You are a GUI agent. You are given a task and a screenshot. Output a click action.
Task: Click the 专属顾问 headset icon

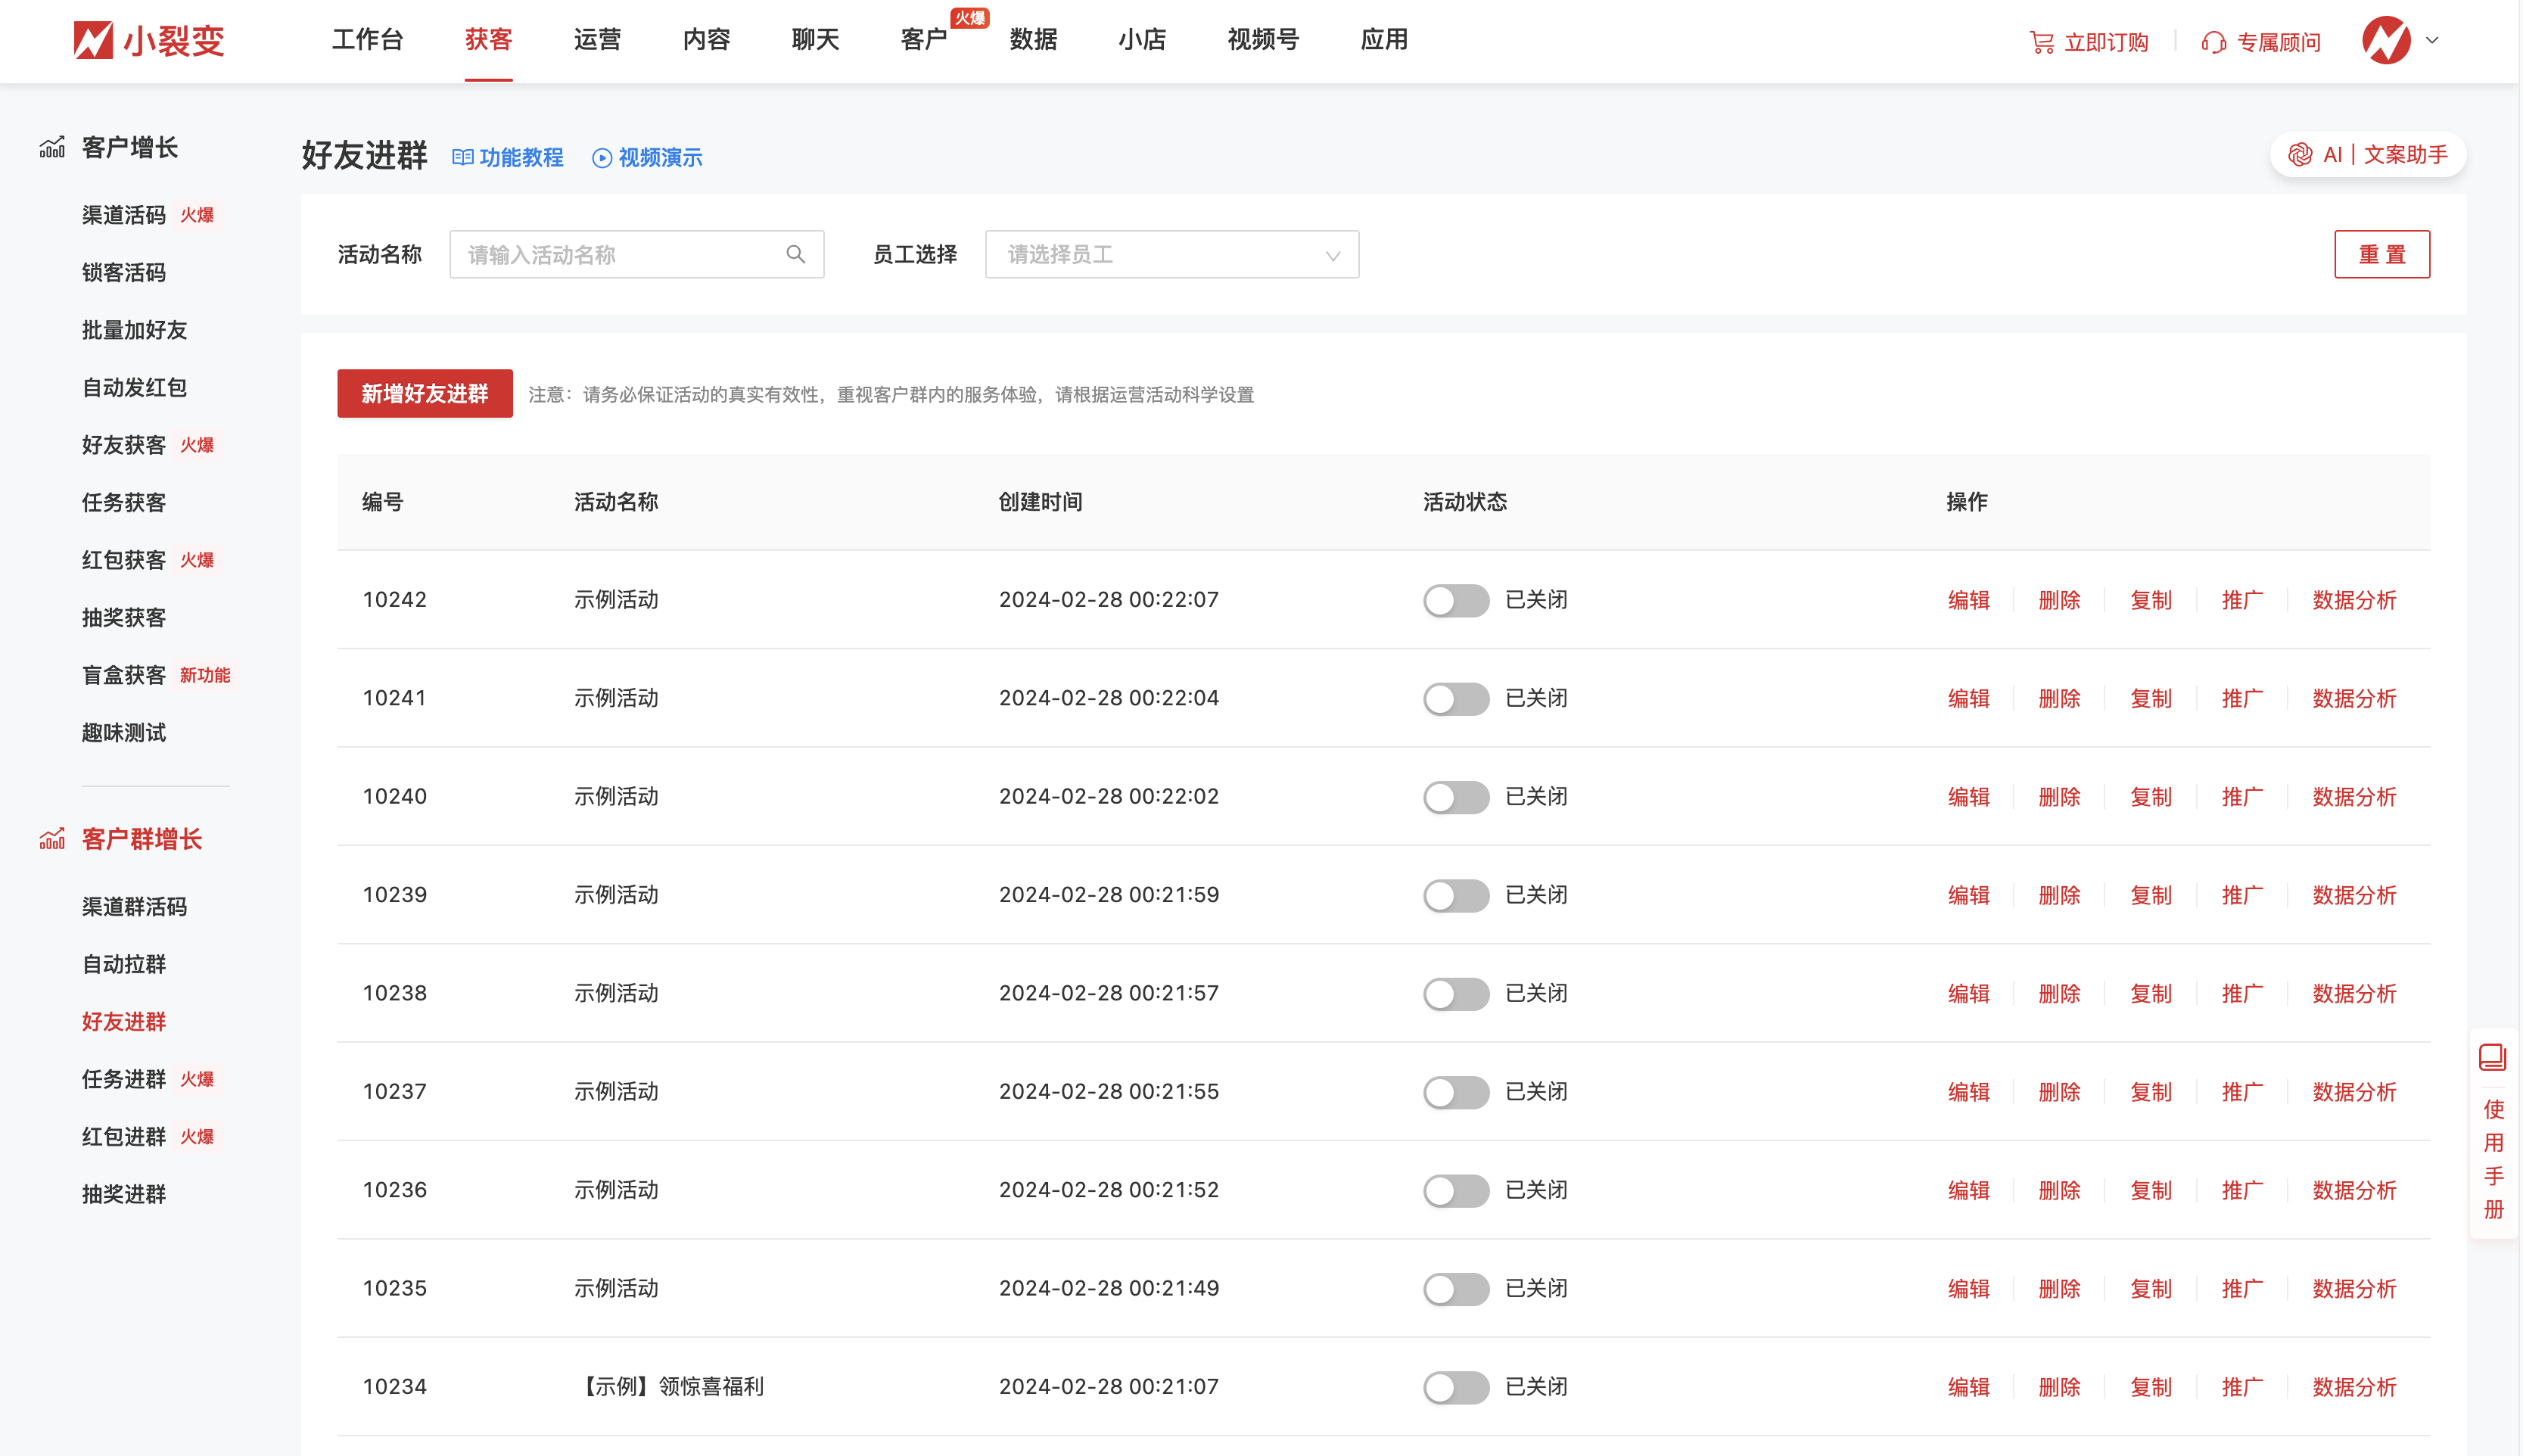[x=2214, y=41]
